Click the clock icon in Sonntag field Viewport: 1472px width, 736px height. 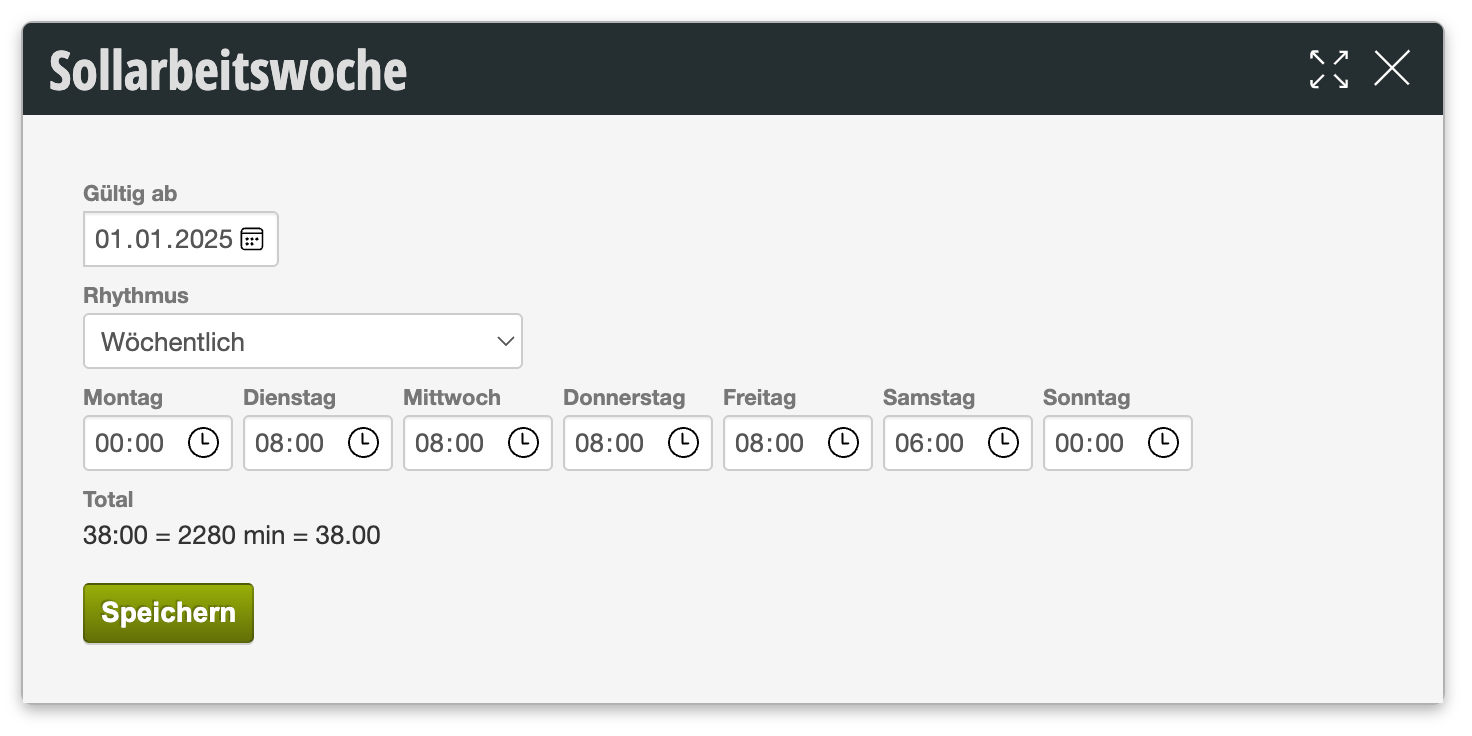click(1163, 443)
